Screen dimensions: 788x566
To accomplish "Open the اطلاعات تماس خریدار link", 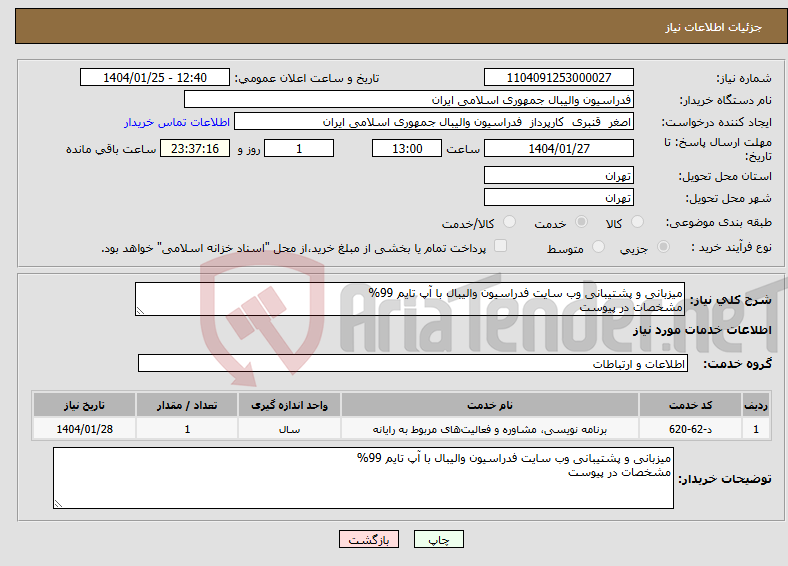I will tap(177, 122).
